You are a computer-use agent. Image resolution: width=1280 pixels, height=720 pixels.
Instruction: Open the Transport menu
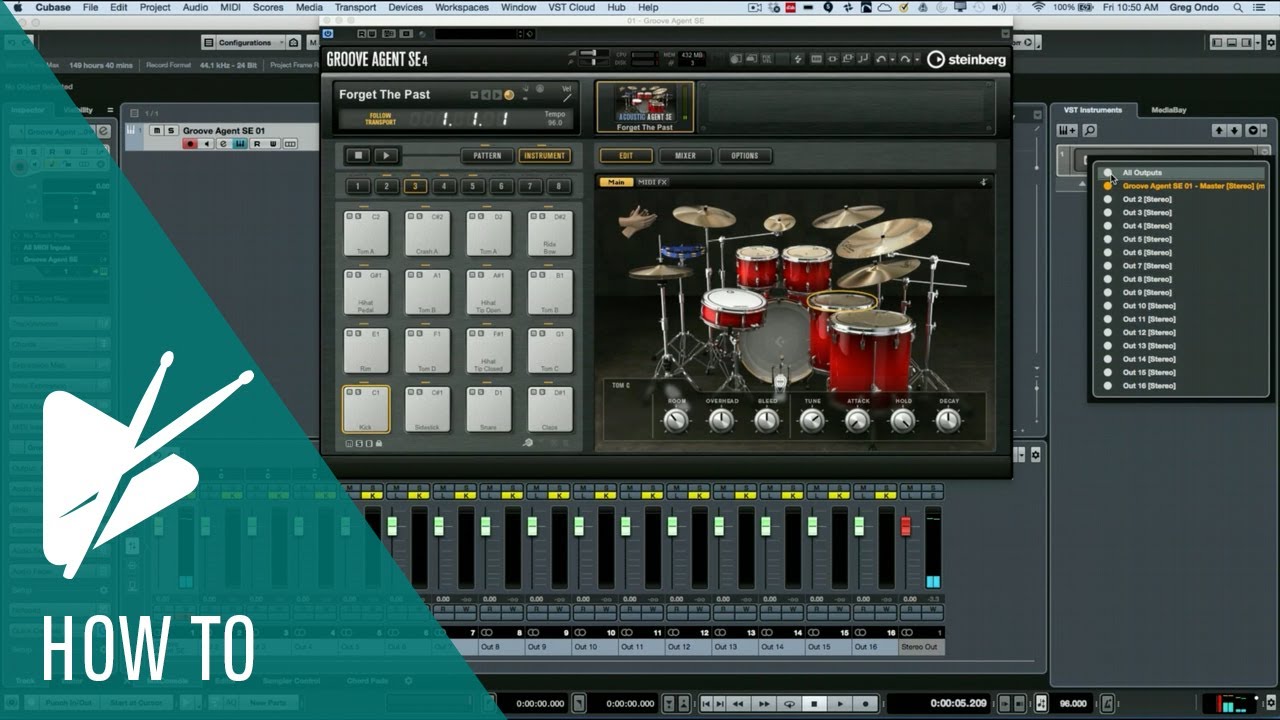(355, 7)
